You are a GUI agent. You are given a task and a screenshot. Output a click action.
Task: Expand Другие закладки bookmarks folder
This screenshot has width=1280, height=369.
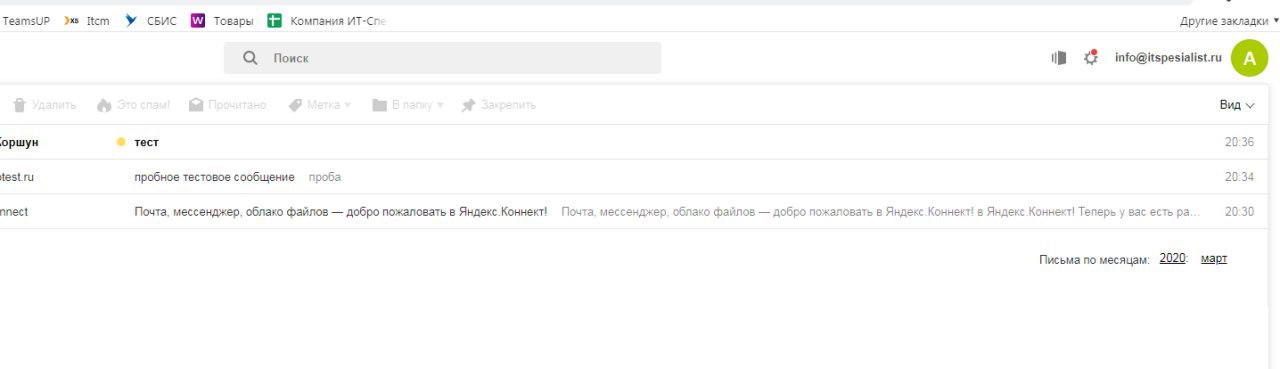(x=1229, y=21)
